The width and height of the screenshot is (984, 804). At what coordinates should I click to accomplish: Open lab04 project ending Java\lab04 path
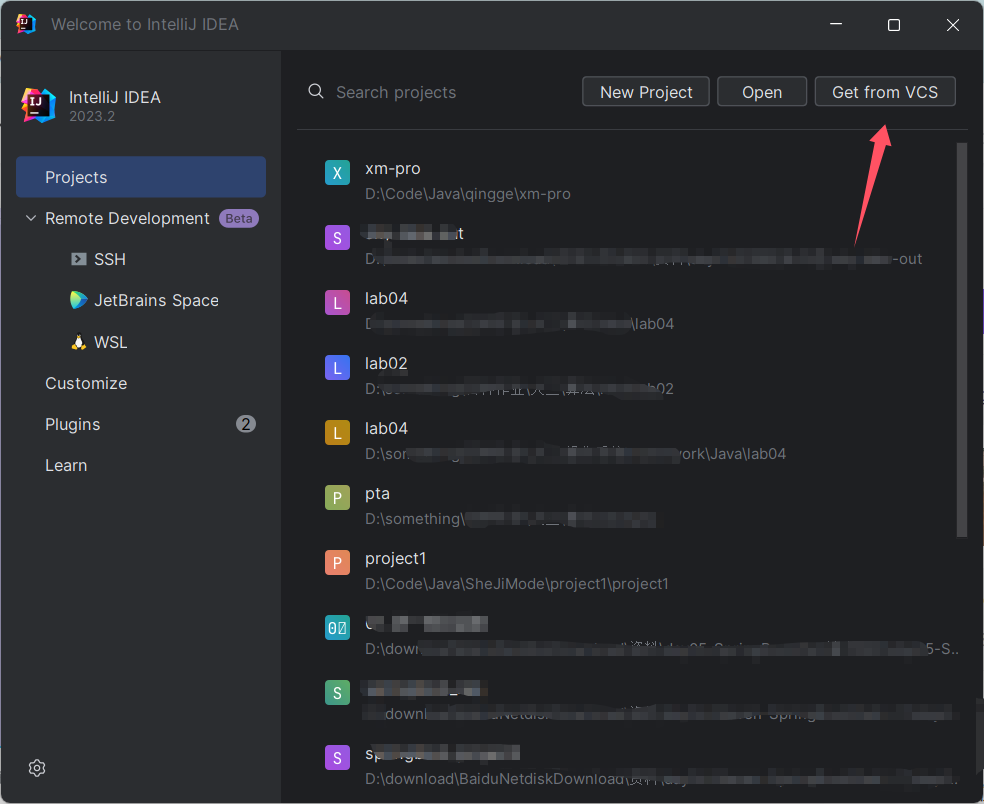(634, 441)
